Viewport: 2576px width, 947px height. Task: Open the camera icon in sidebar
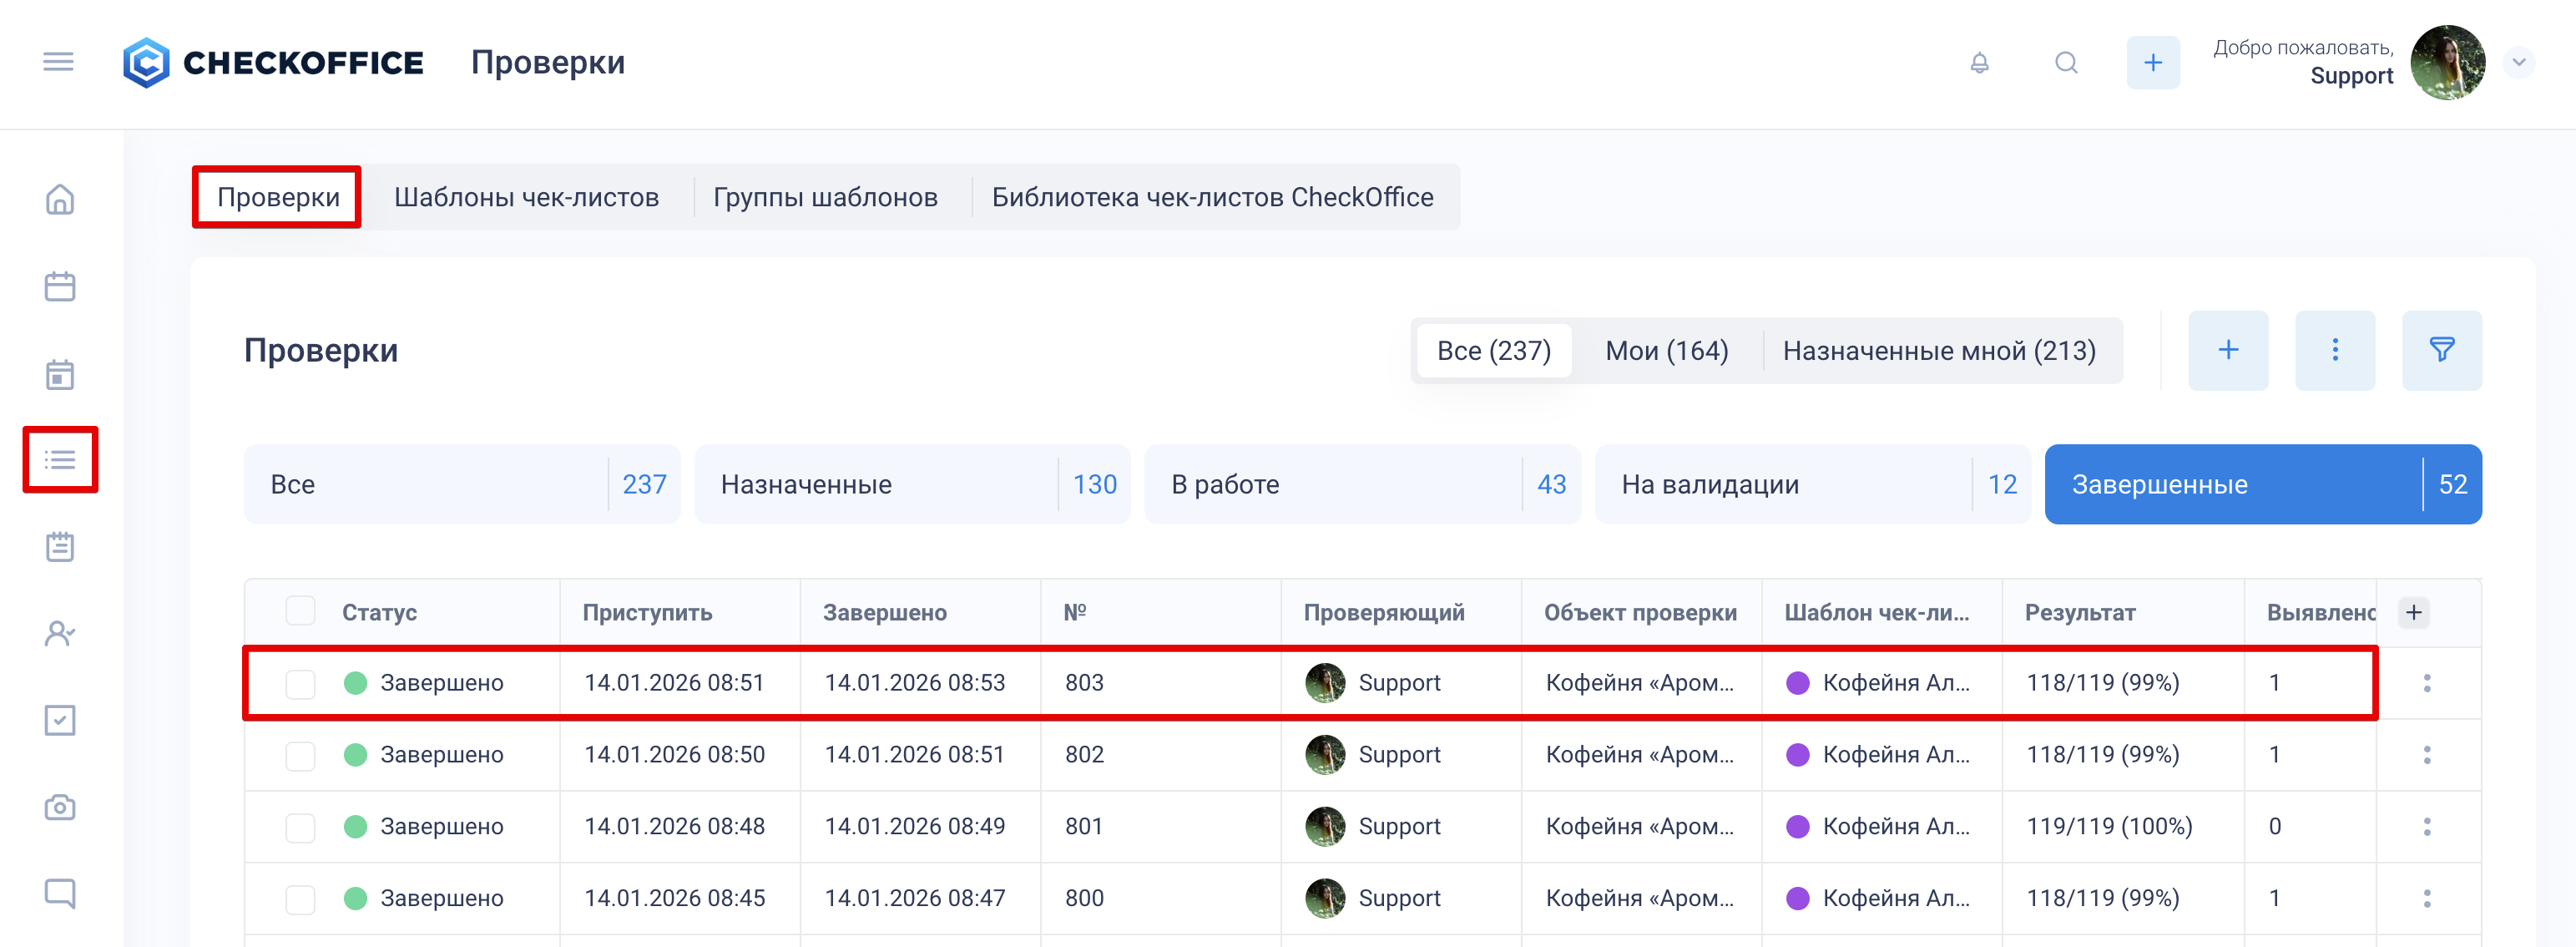[60, 806]
